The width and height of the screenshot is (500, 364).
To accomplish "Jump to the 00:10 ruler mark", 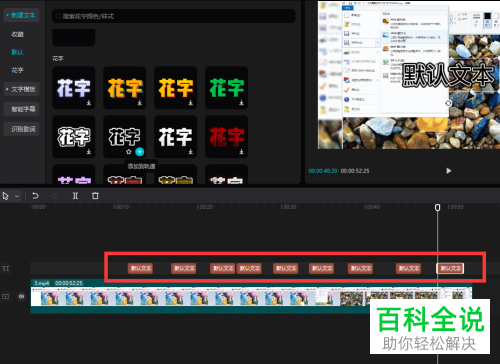I will [121, 207].
